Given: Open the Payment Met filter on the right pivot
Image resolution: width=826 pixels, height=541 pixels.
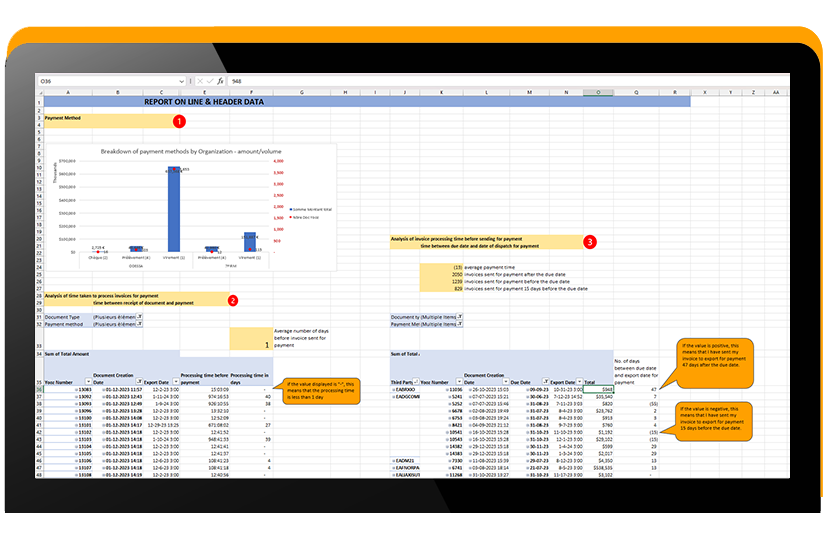Looking at the screenshot, I should tap(460, 324).
